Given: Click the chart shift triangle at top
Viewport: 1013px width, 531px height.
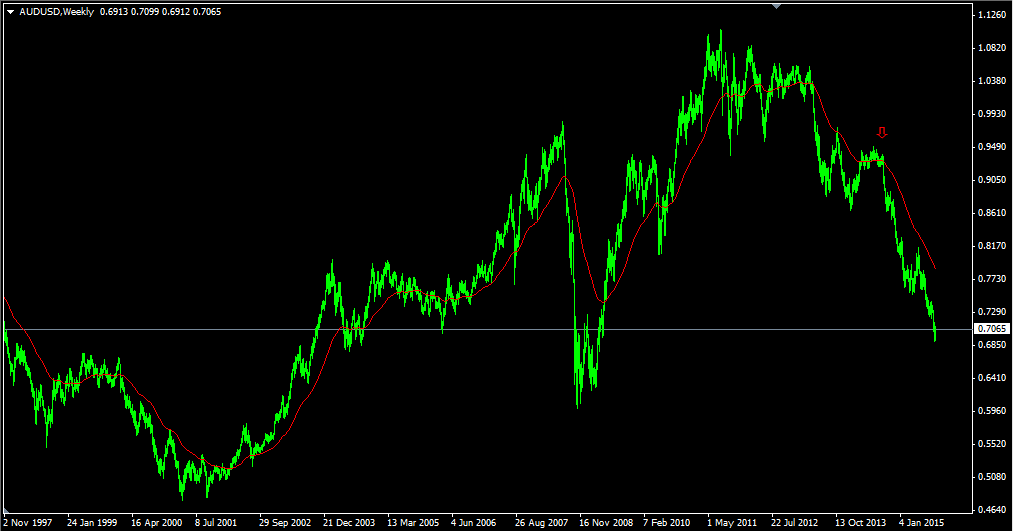Looking at the screenshot, I should [x=777, y=6].
